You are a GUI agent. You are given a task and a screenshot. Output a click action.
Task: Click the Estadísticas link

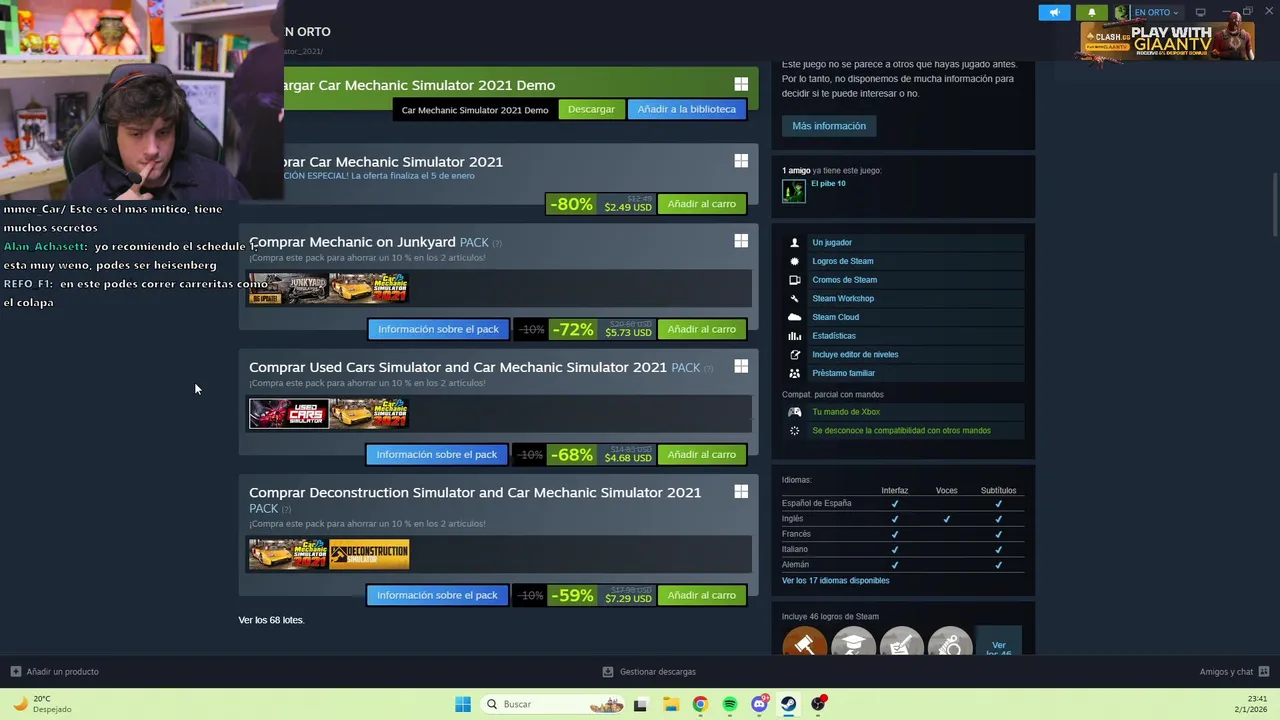834,336
